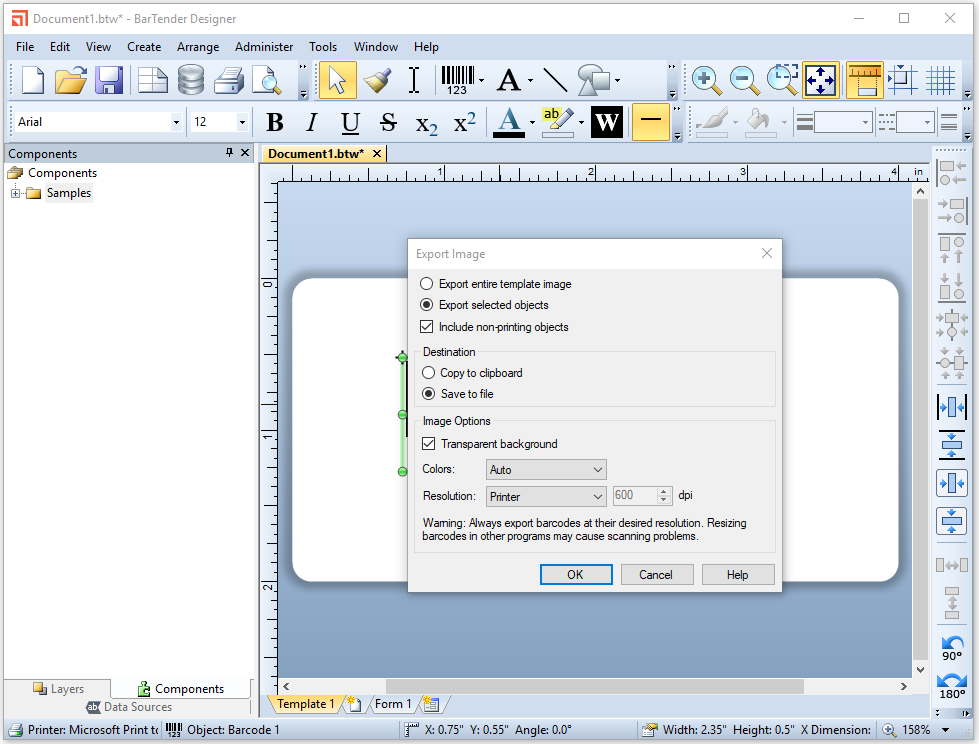Screen dimensions: 979x744
Task: Apply subscript formatting
Action: 426,124
